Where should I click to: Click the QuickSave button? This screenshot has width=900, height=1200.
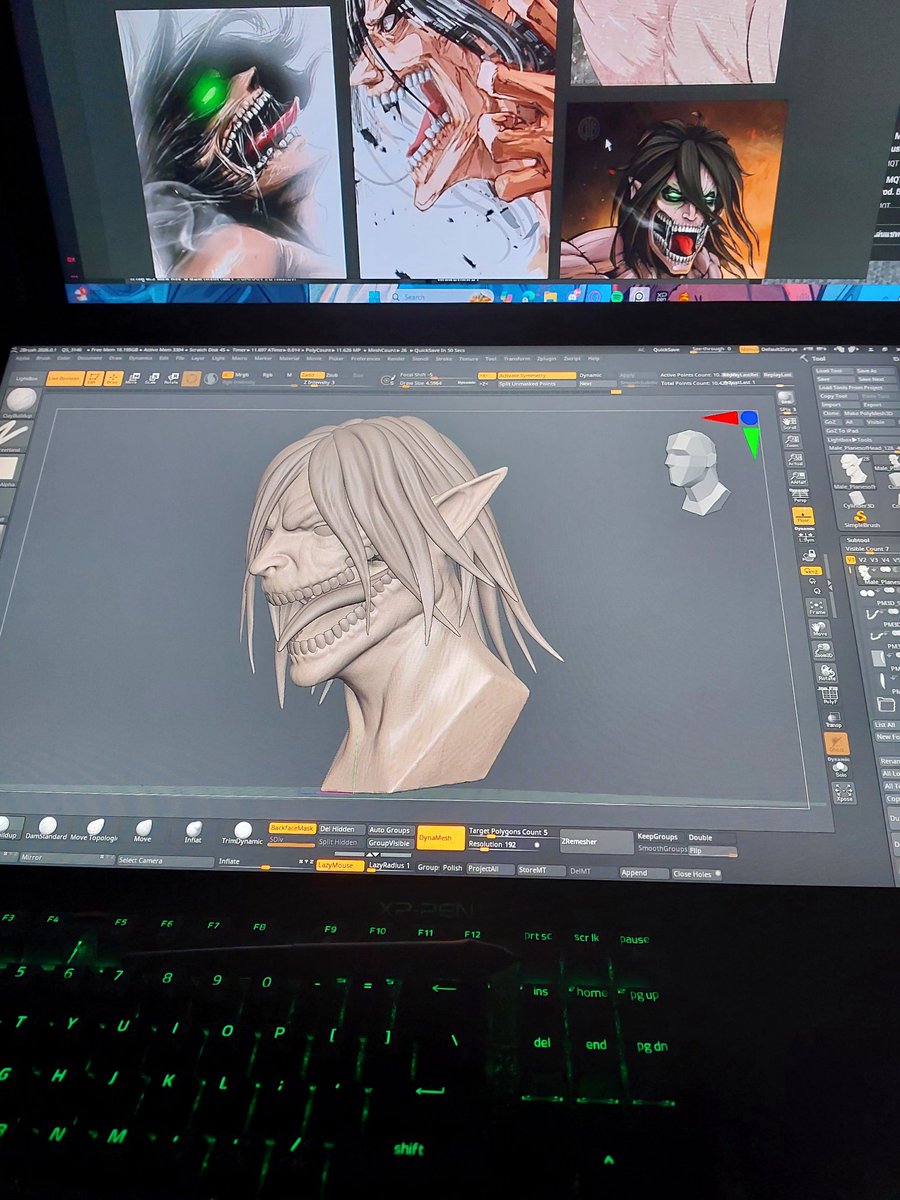point(666,350)
